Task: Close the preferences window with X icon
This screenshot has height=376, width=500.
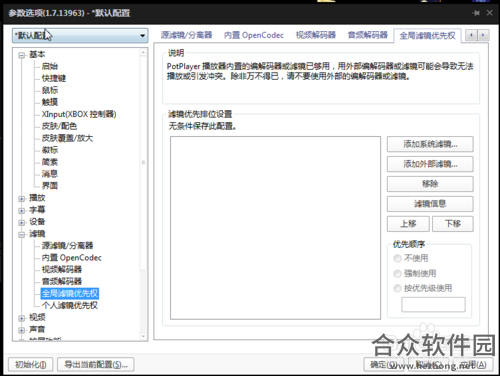Action: [489, 13]
